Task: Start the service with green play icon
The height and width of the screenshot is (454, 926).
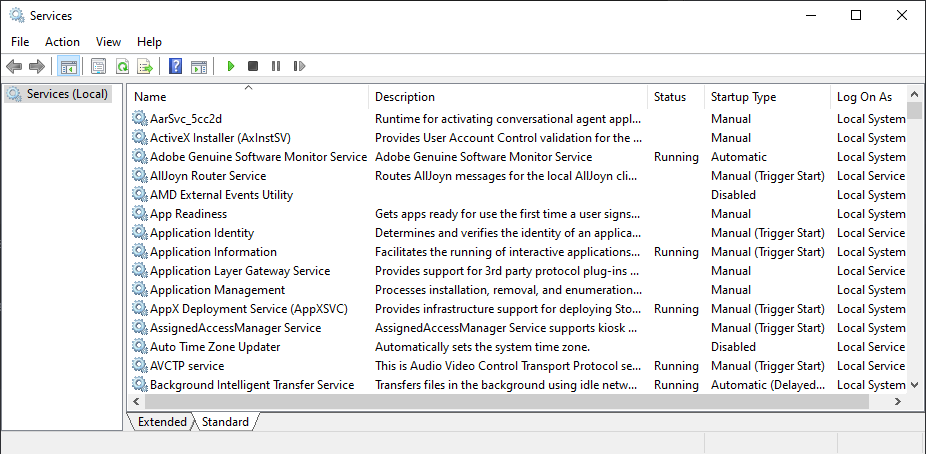Action: click(x=231, y=66)
